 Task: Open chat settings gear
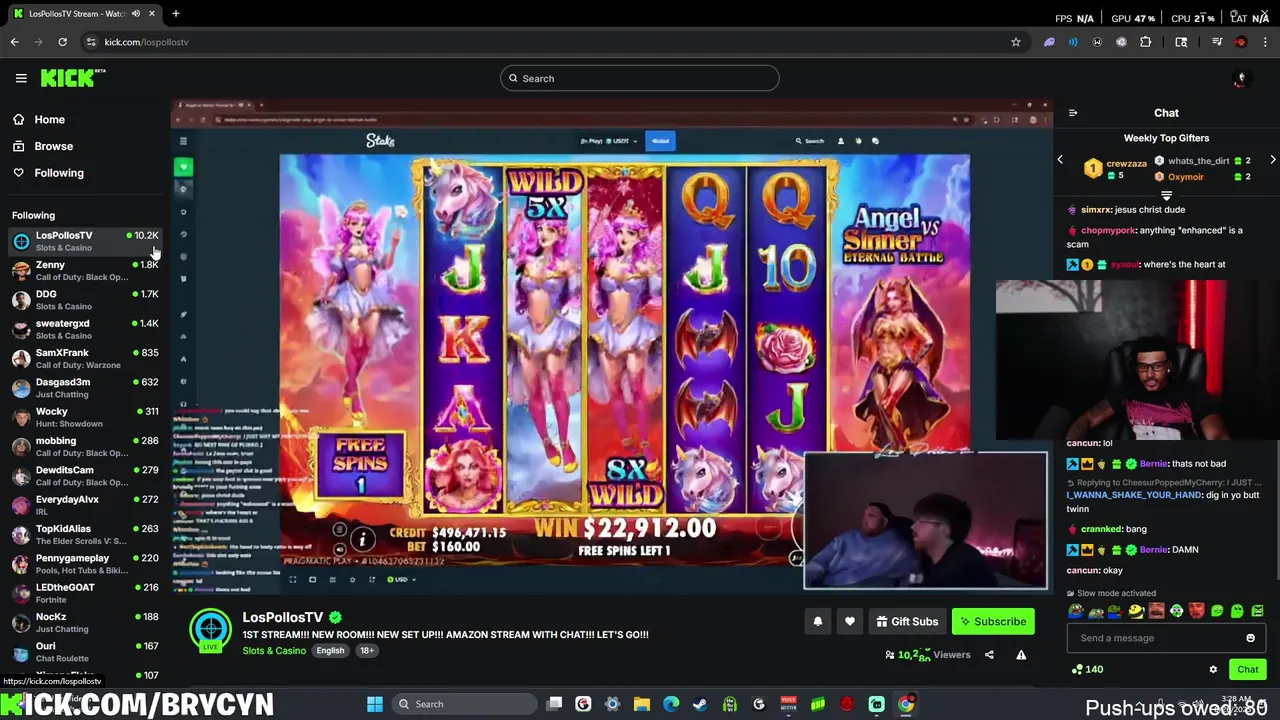(x=1213, y=670)
